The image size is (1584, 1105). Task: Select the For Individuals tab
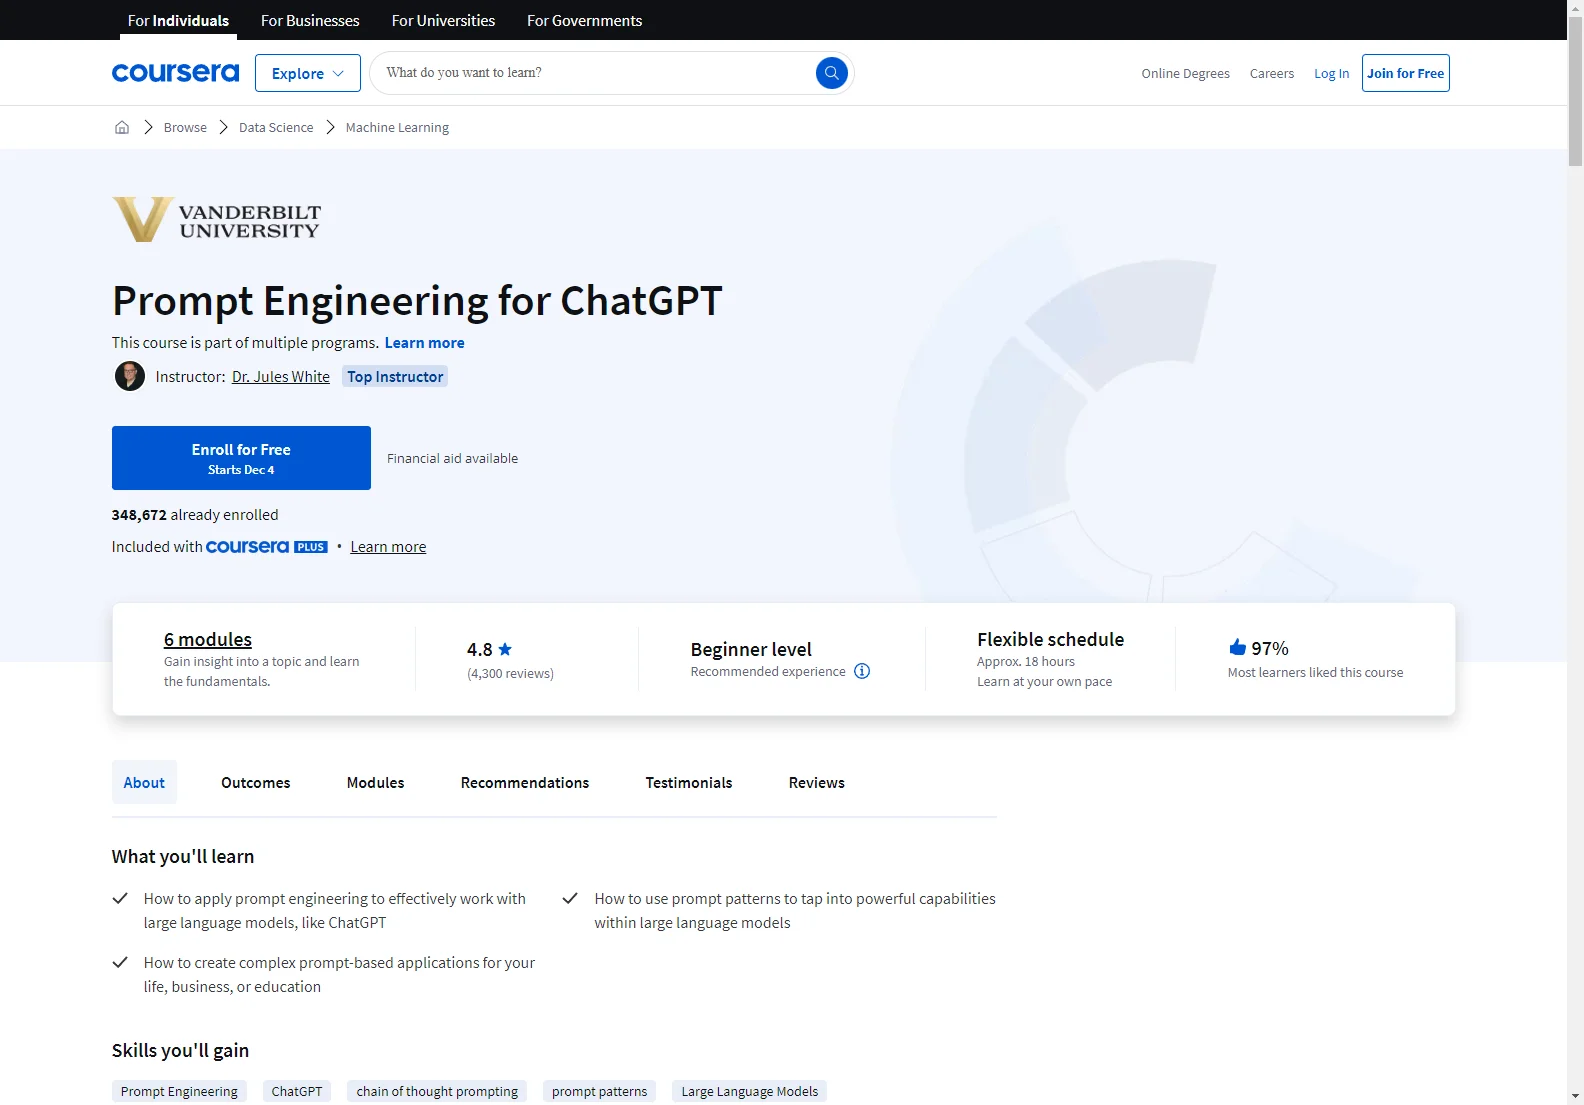point(178,20)
